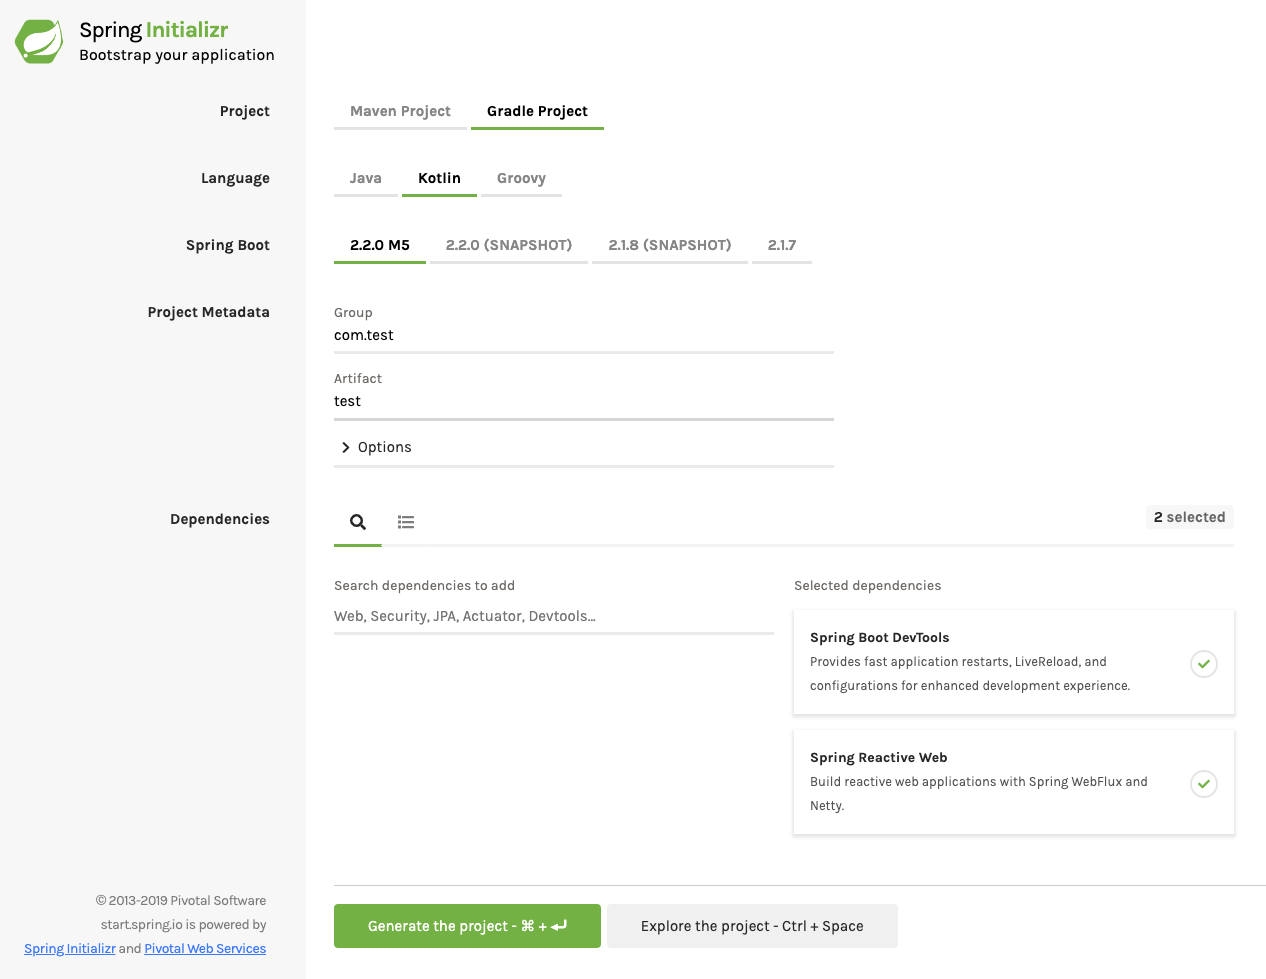This screenshot has height=979, width=1266.
Task: Click the Bootstrap your application subtitle
Action: pyautogui.click(x=177, y=55)
